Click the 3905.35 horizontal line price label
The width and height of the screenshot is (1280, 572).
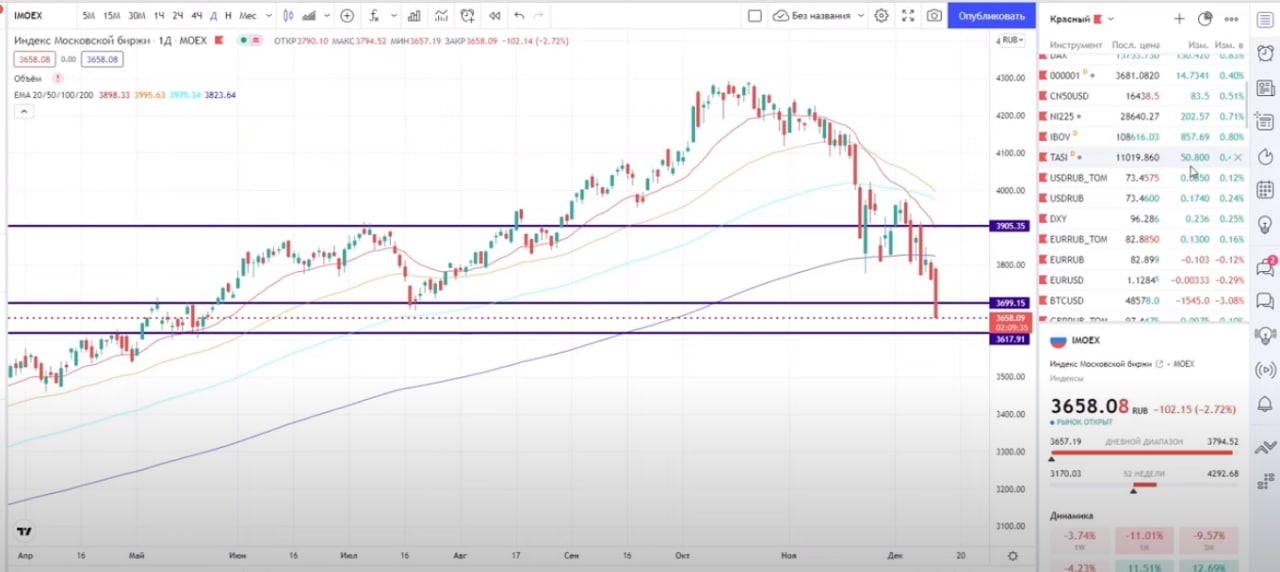tap(1008, 226)
